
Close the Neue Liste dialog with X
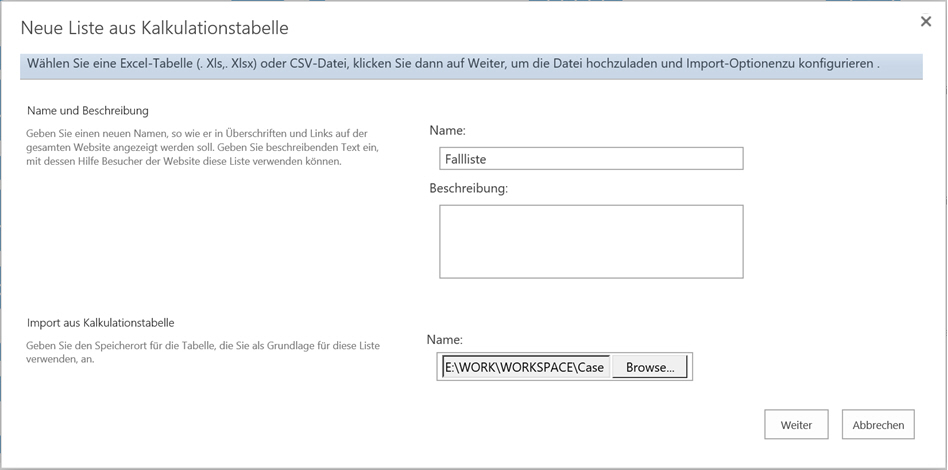(926, 22)
